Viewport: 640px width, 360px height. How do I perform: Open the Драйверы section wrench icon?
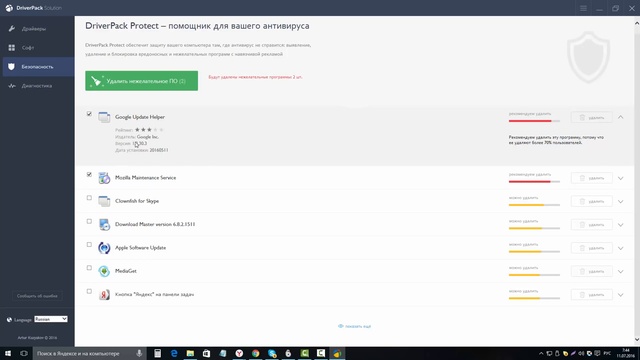[x=11, y=29]
